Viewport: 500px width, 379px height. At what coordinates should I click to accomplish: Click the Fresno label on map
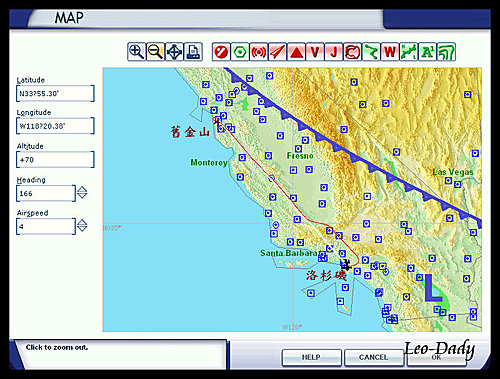(300, 156)
